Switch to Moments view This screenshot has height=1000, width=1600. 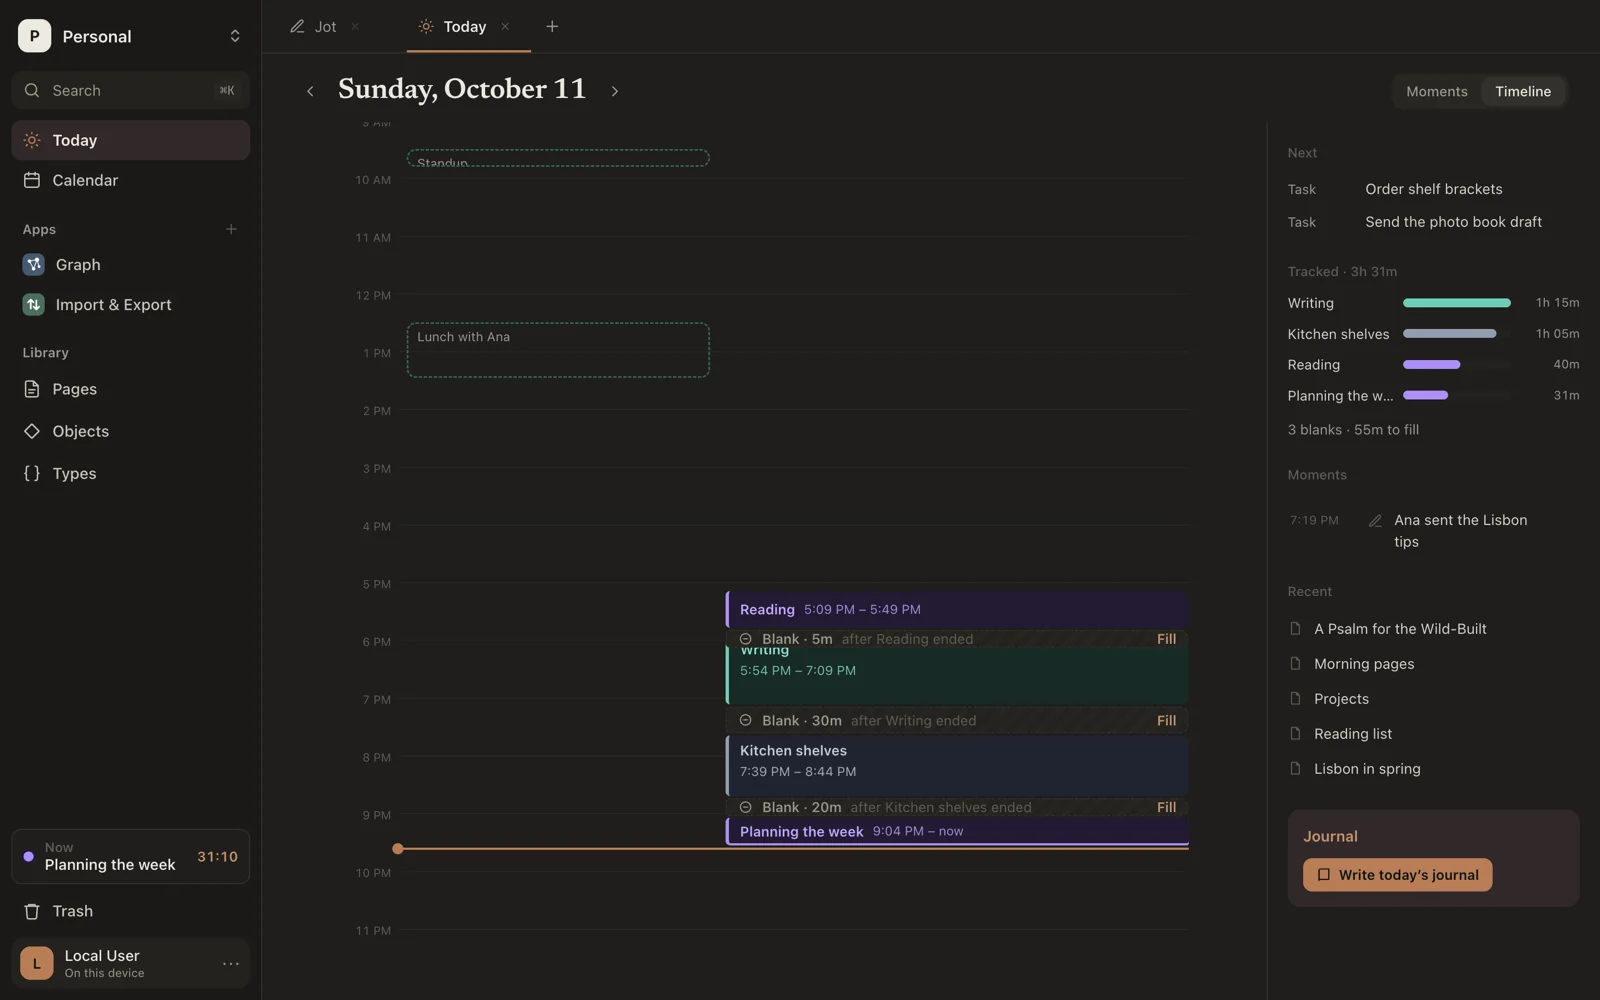point(1437,91)
